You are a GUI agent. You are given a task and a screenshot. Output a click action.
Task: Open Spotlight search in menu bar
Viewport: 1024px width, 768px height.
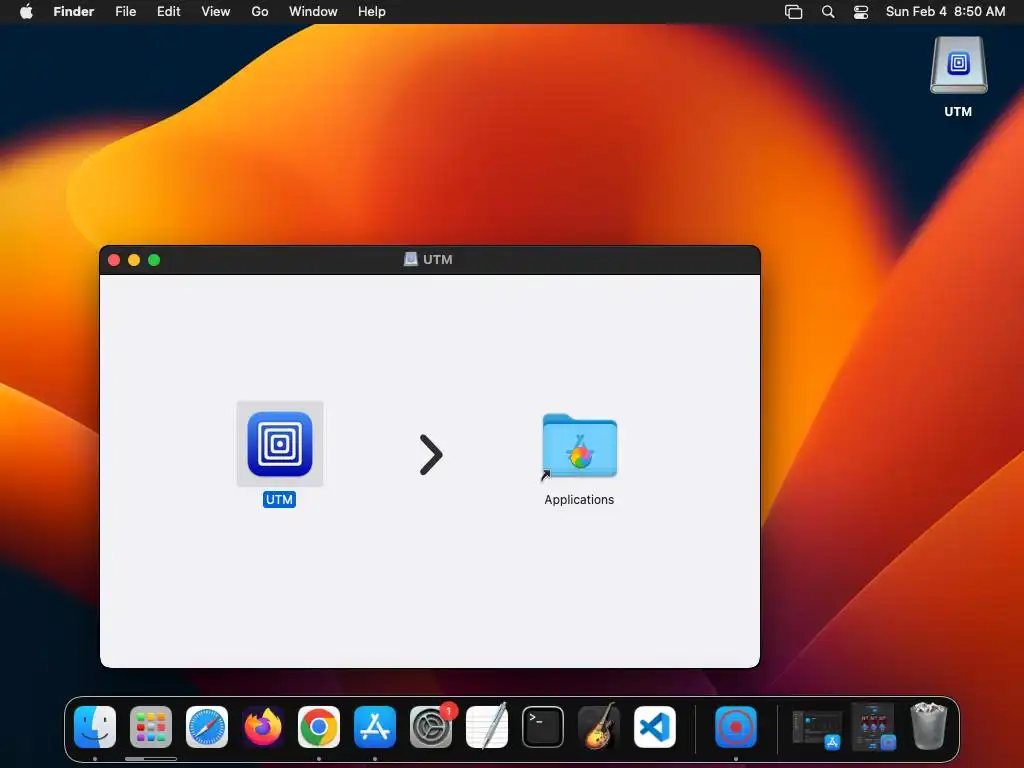click(x=828, y=12)
